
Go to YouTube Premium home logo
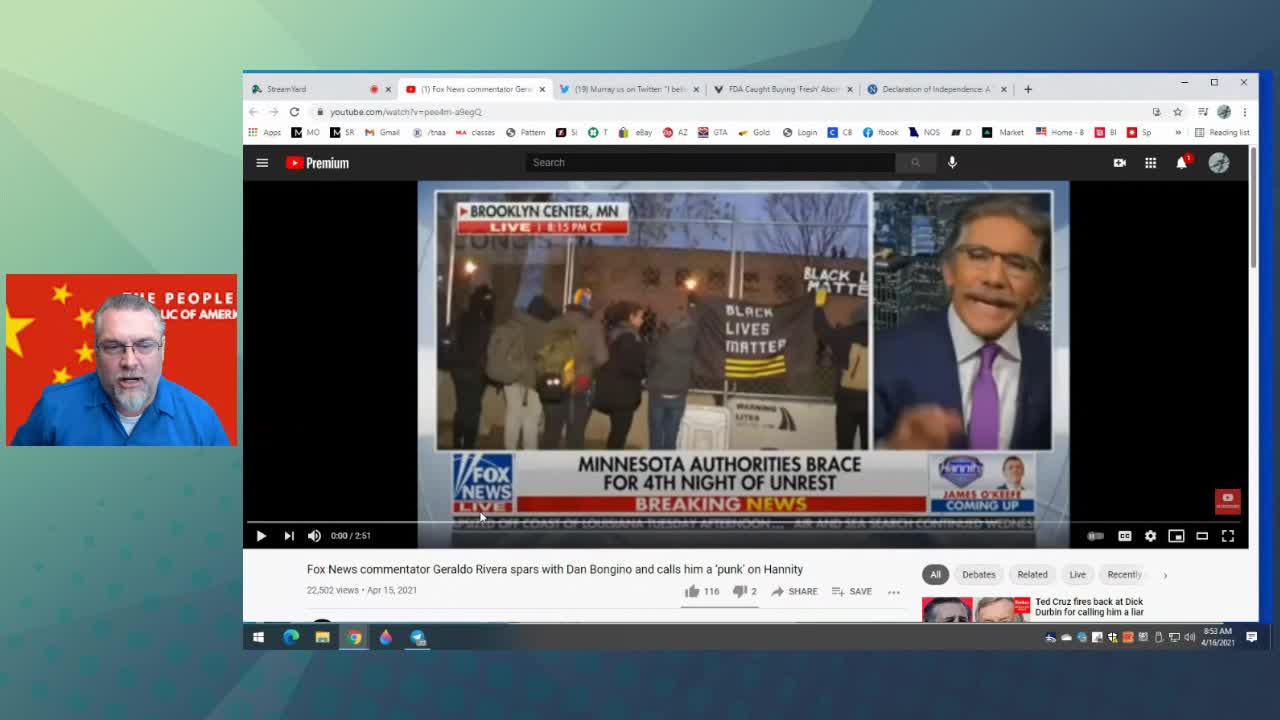(x=317, y=163)
